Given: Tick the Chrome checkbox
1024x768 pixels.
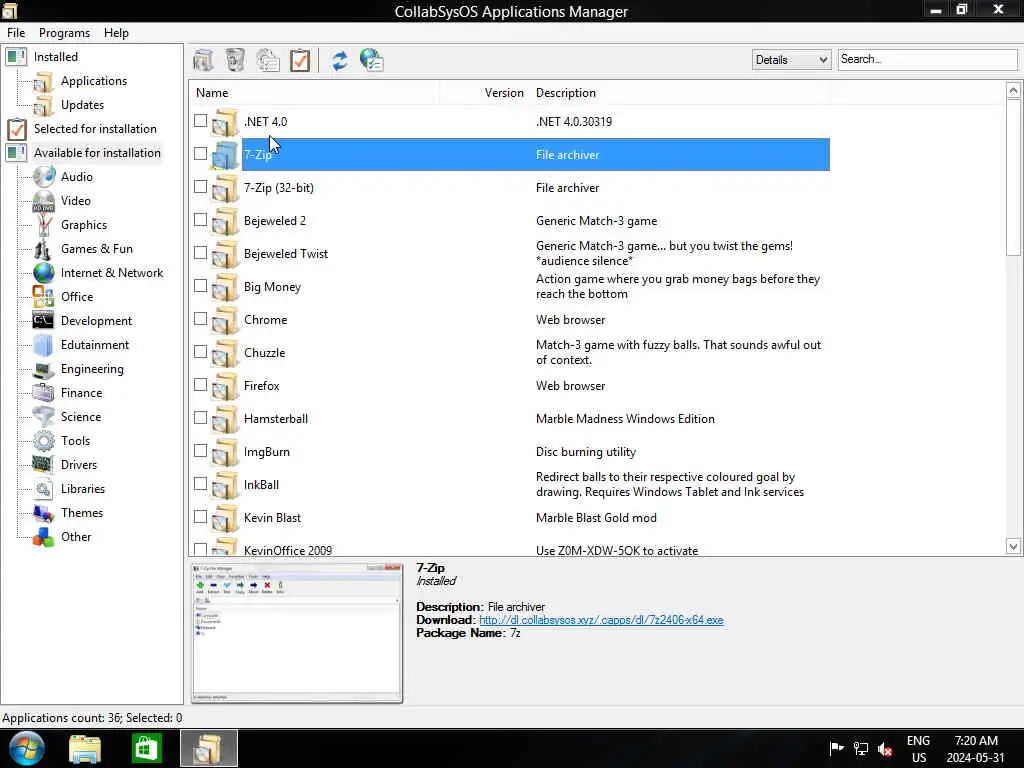Looking at the screenshot, I should 200,319.
